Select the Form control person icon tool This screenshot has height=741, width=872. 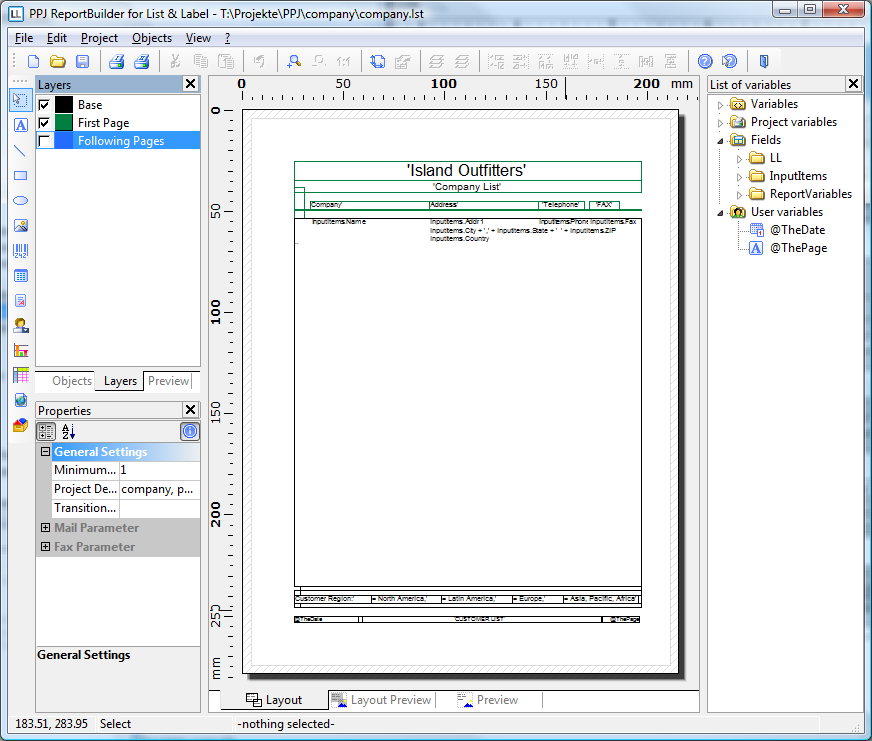point(21,325)
